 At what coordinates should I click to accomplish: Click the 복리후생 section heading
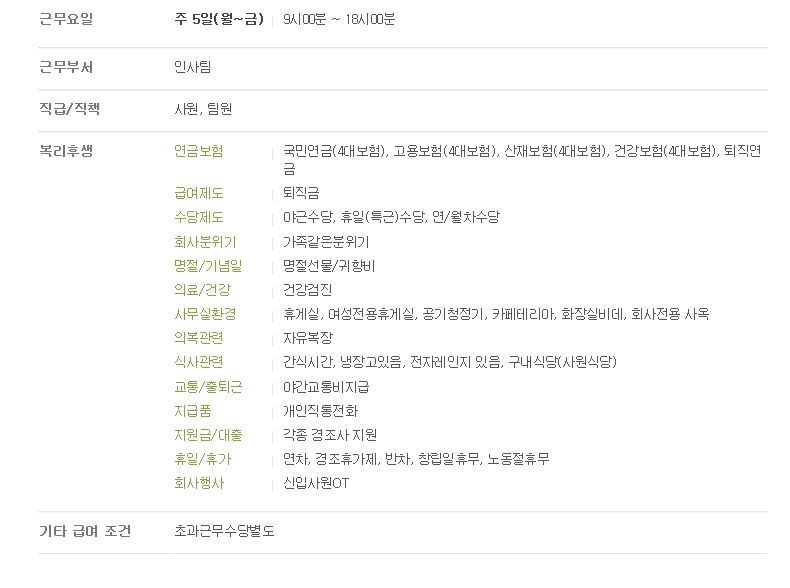66,151
